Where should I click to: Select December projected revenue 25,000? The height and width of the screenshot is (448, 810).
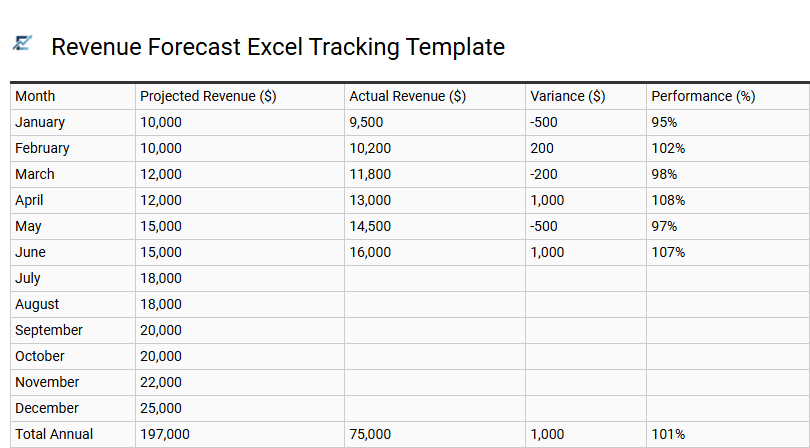click(161, 408)
